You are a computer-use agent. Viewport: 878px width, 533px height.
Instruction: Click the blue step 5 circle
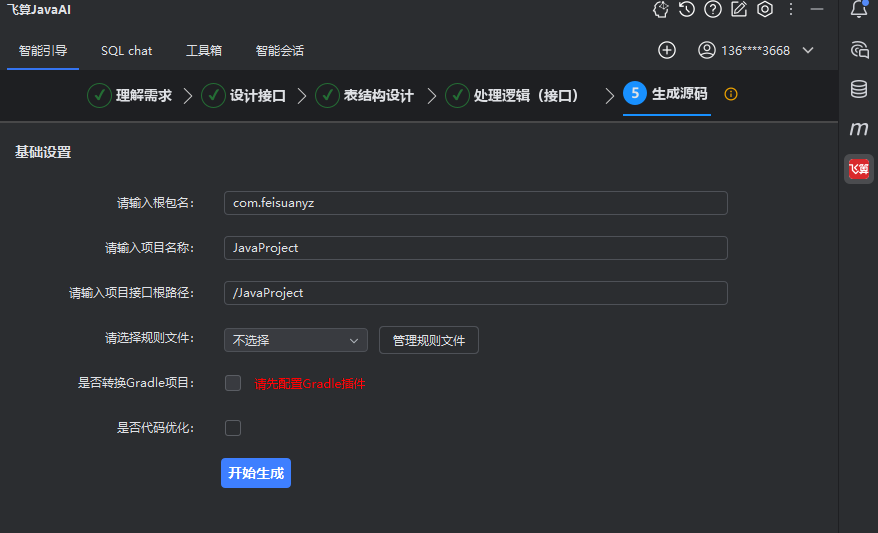(x=635, y=93)
